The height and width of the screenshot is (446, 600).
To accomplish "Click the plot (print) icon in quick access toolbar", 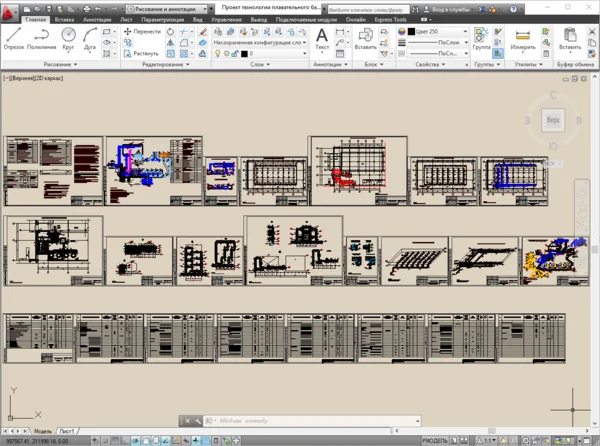I will 87,8.
